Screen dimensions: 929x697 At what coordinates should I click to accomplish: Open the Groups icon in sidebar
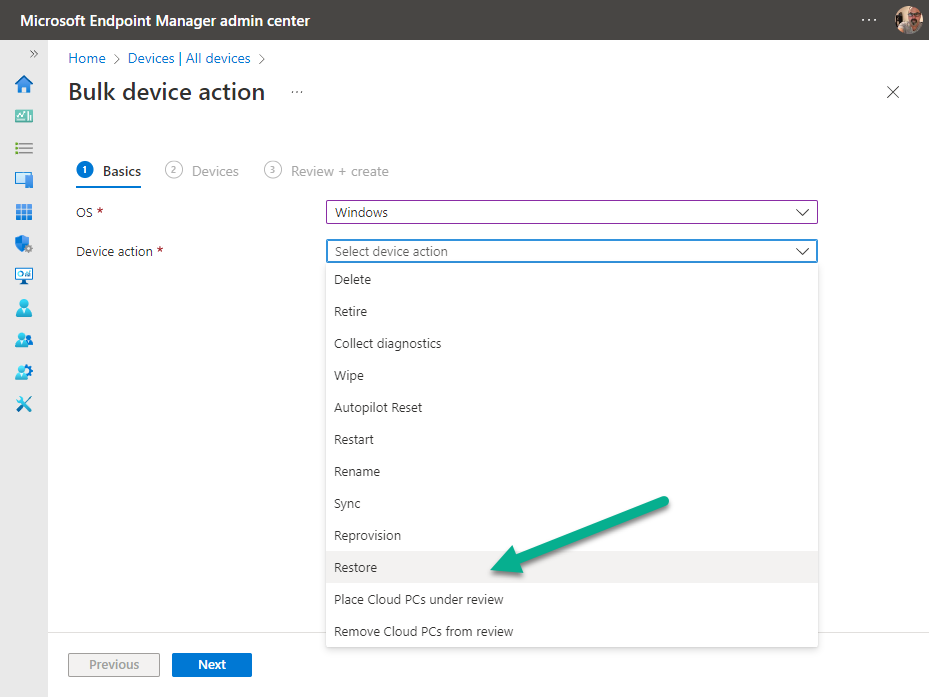24,340
